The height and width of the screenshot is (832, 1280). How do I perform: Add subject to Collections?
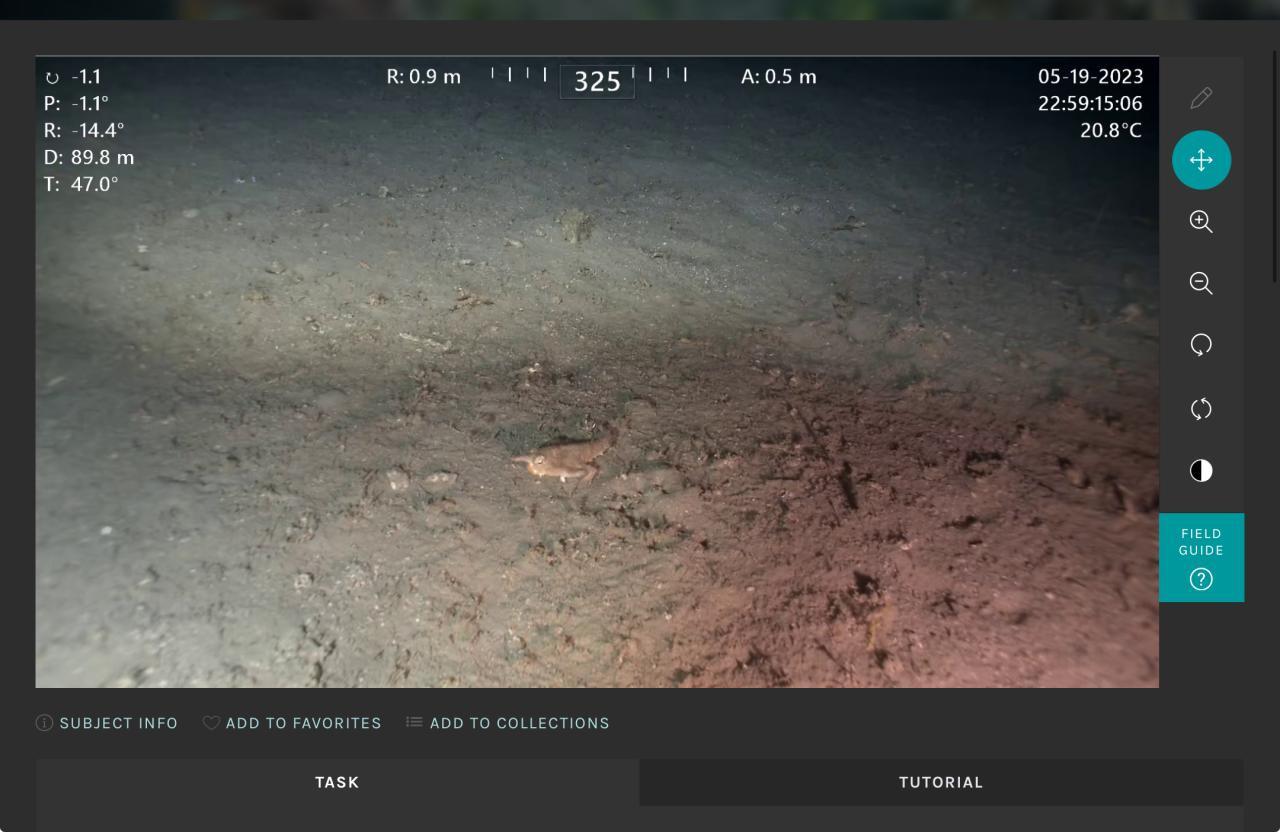(508, 723)
